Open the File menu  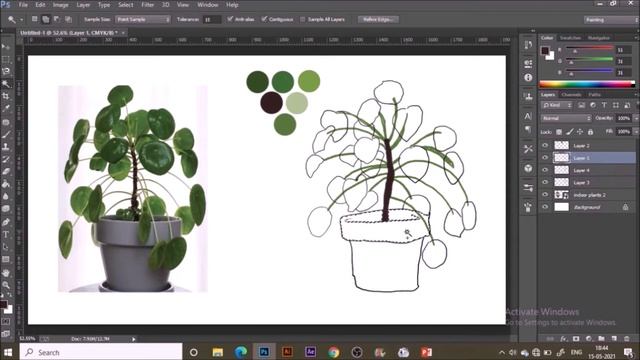tap(23, 5)
